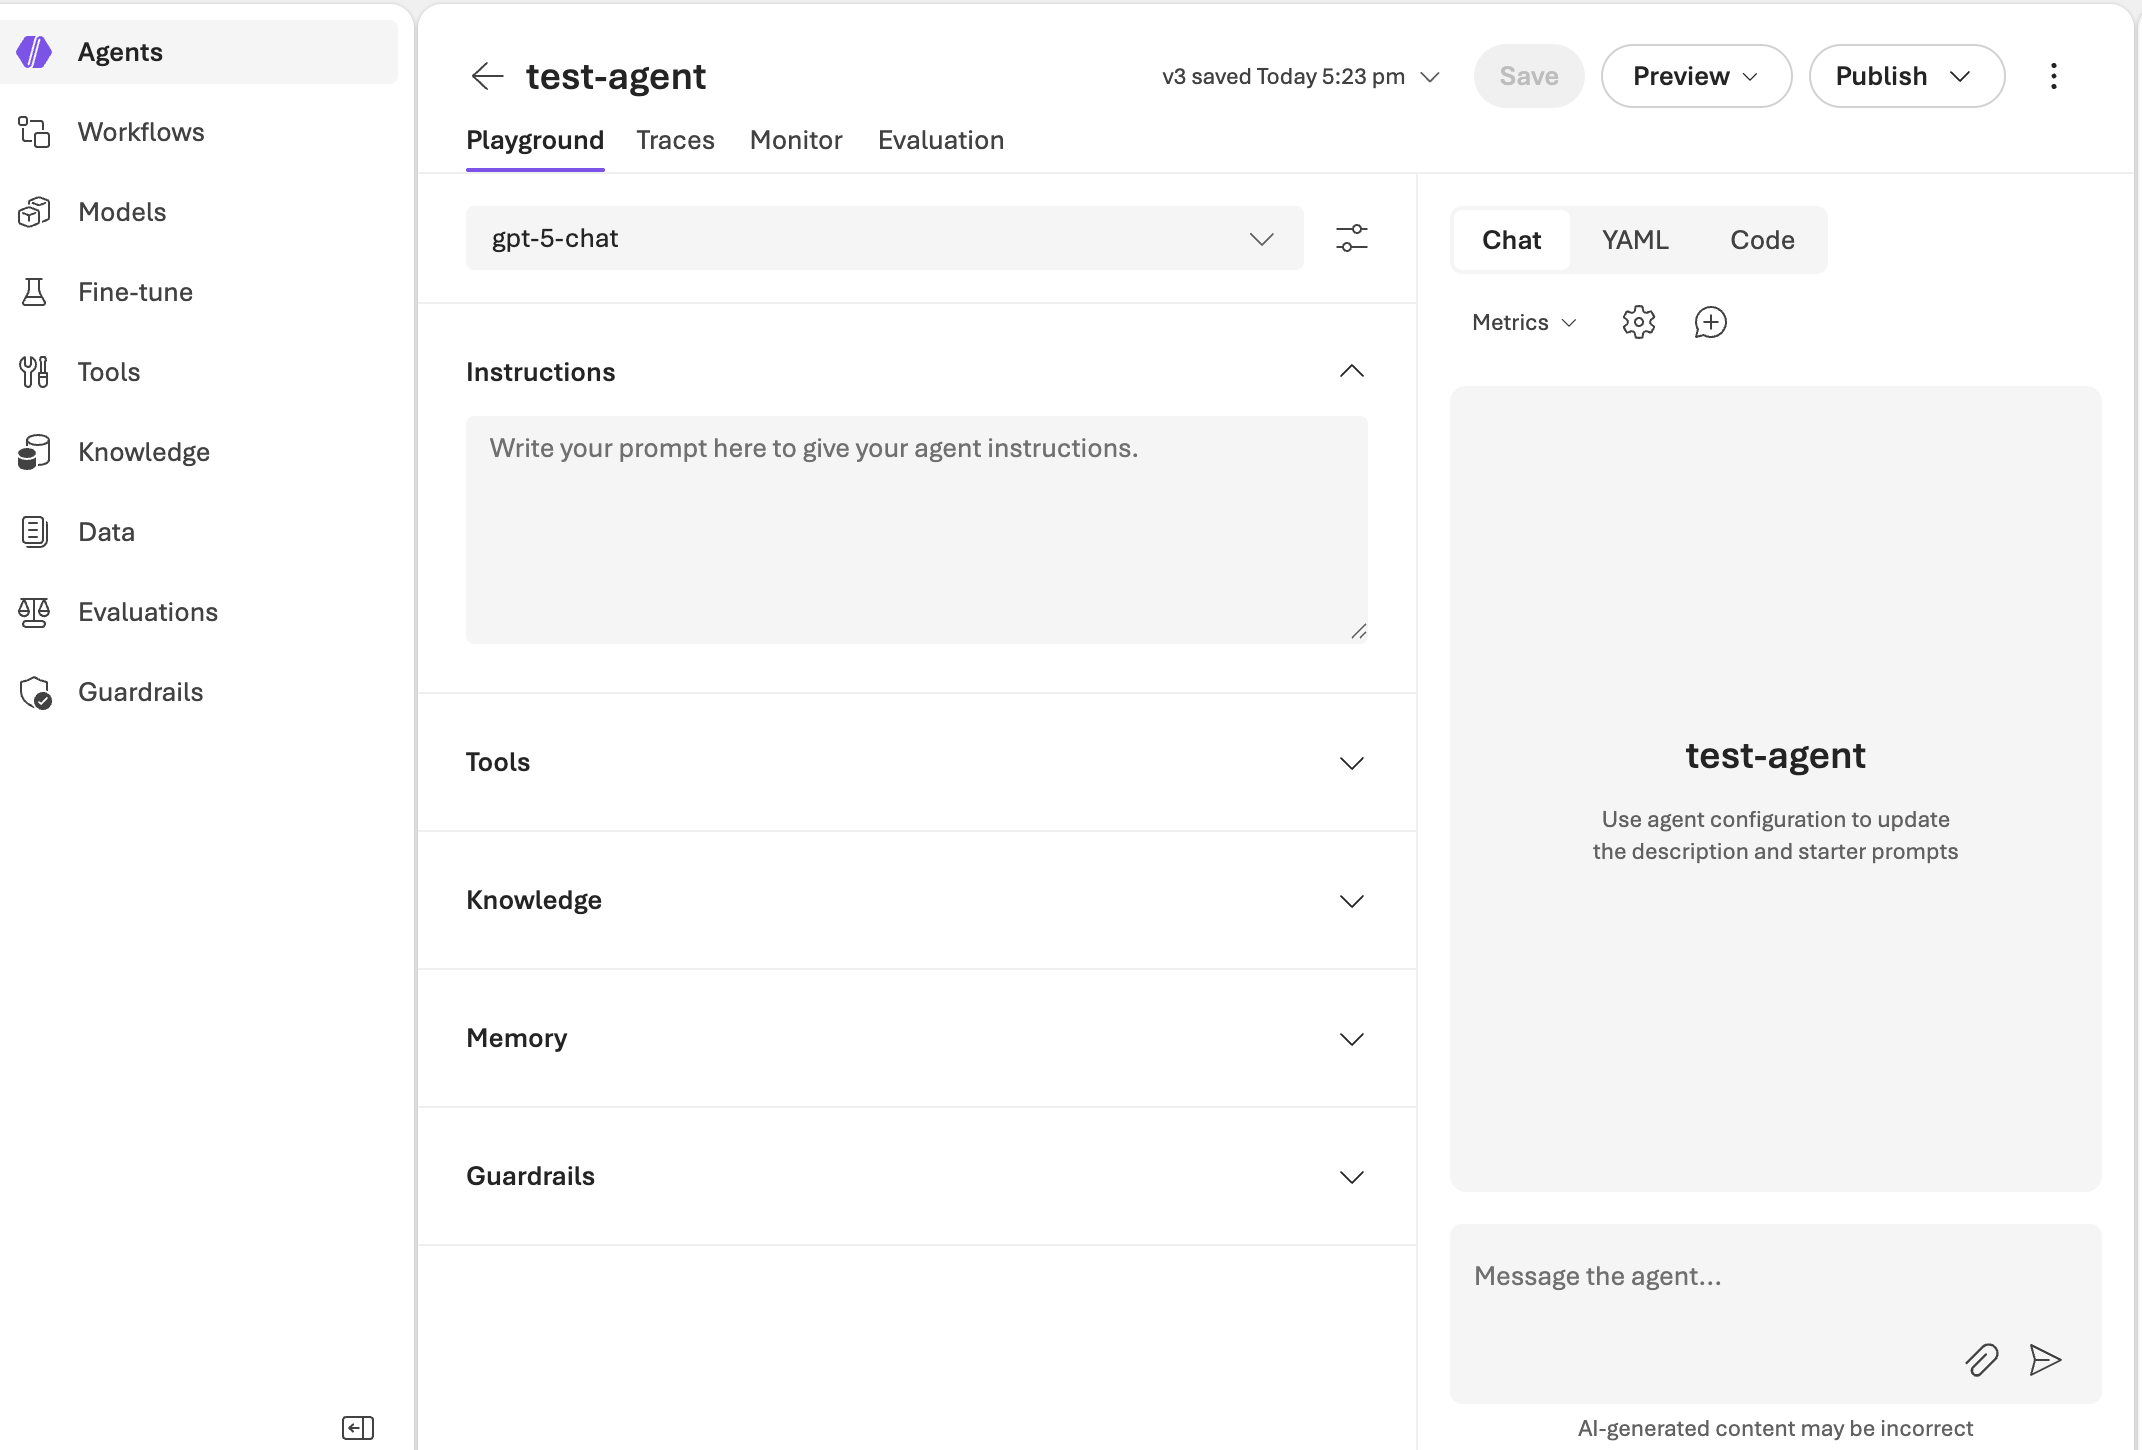Collapse sidebar using bottom panel icon
Screen dimensions: 2142x1450
357,1427
